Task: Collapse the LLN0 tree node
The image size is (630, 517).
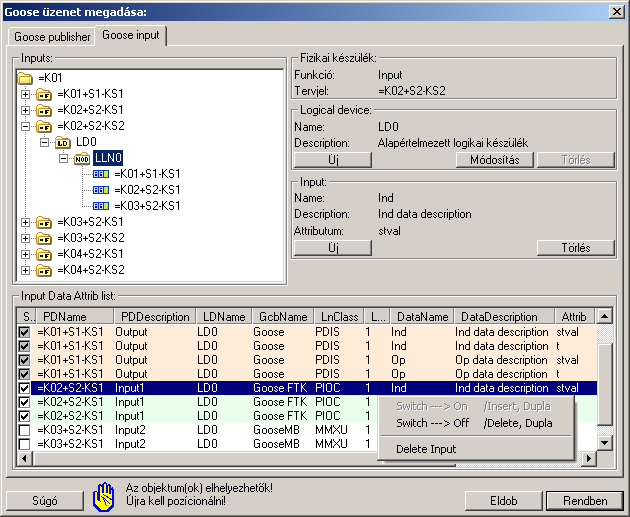Action: point(63,158)
